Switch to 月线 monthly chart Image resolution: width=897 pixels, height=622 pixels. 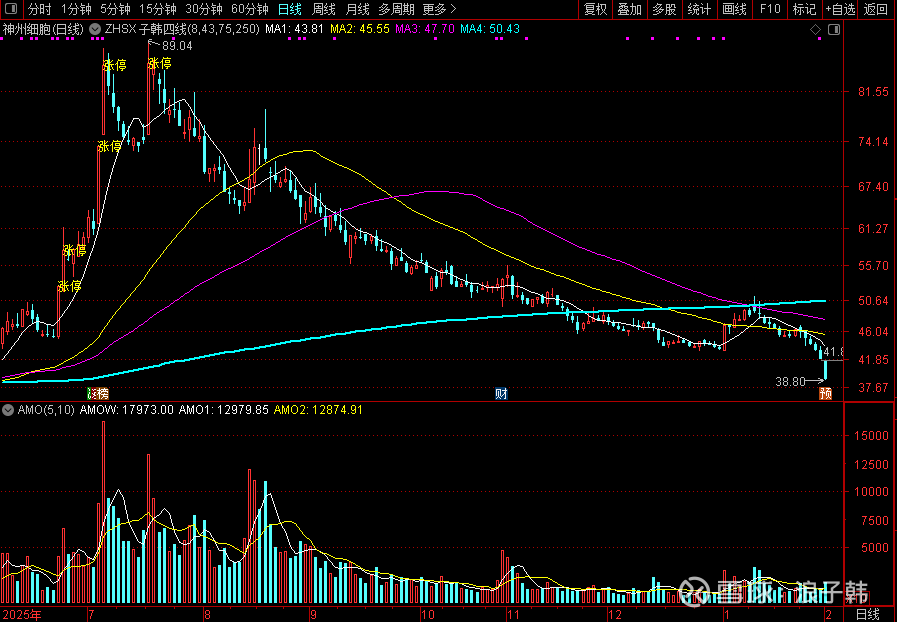click(x=358, y=9)
